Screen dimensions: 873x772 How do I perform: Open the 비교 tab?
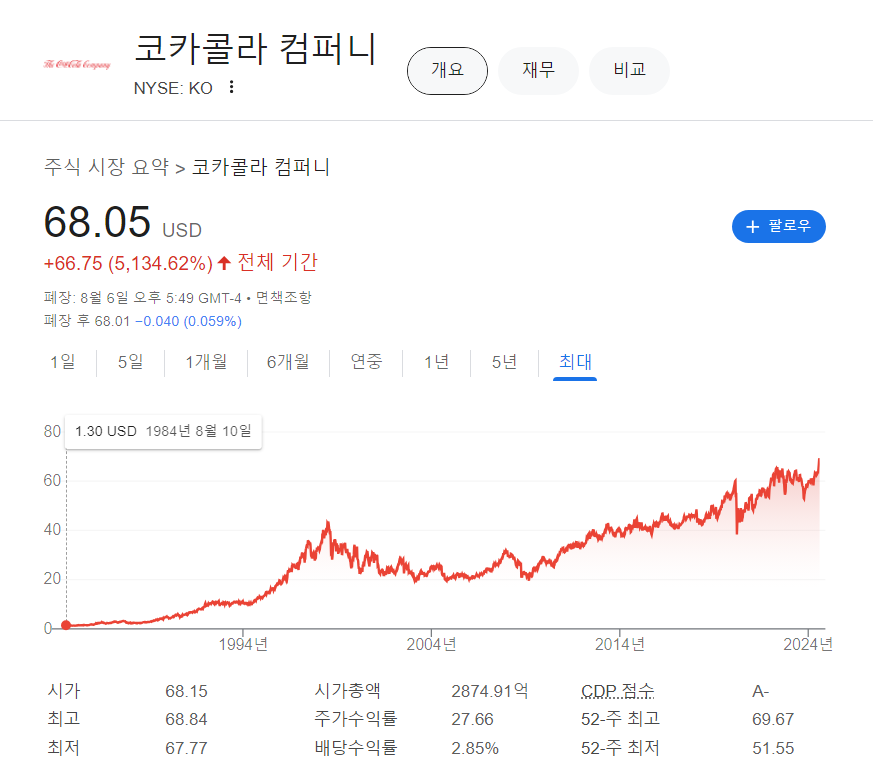pyautogui.click(x=629, y=71)
